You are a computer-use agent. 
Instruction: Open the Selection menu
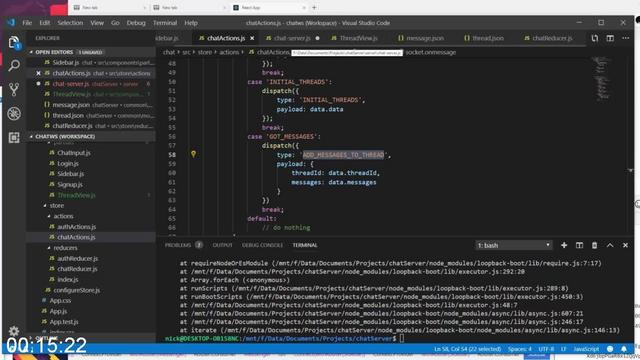(70, 23)
